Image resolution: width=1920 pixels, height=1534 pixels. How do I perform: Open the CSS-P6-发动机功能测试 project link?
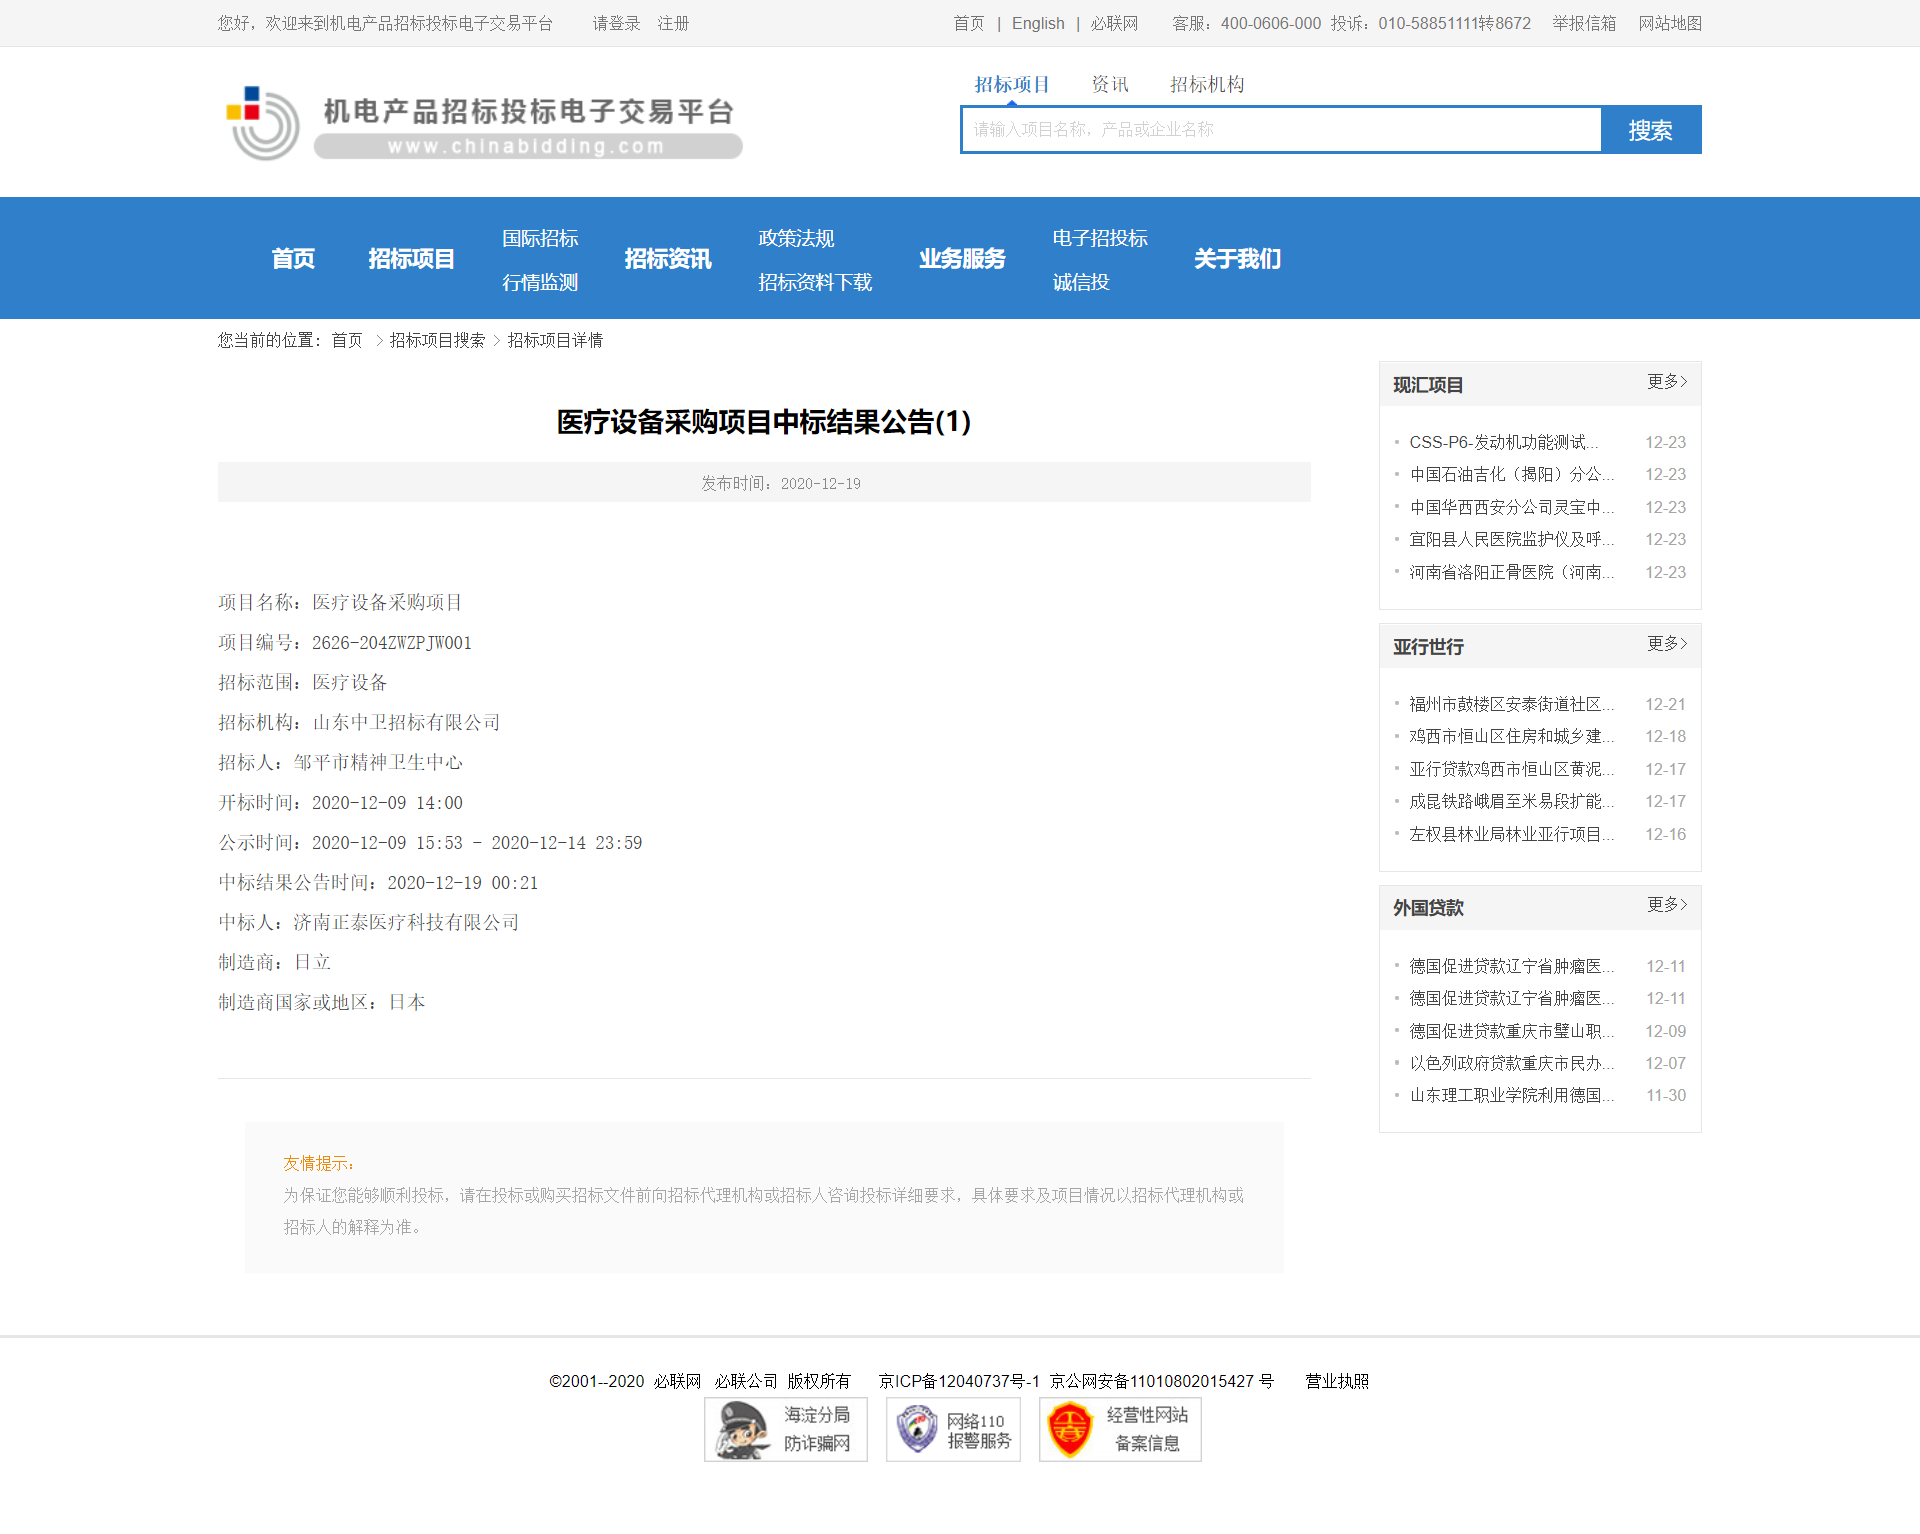tap(1503, 442)
